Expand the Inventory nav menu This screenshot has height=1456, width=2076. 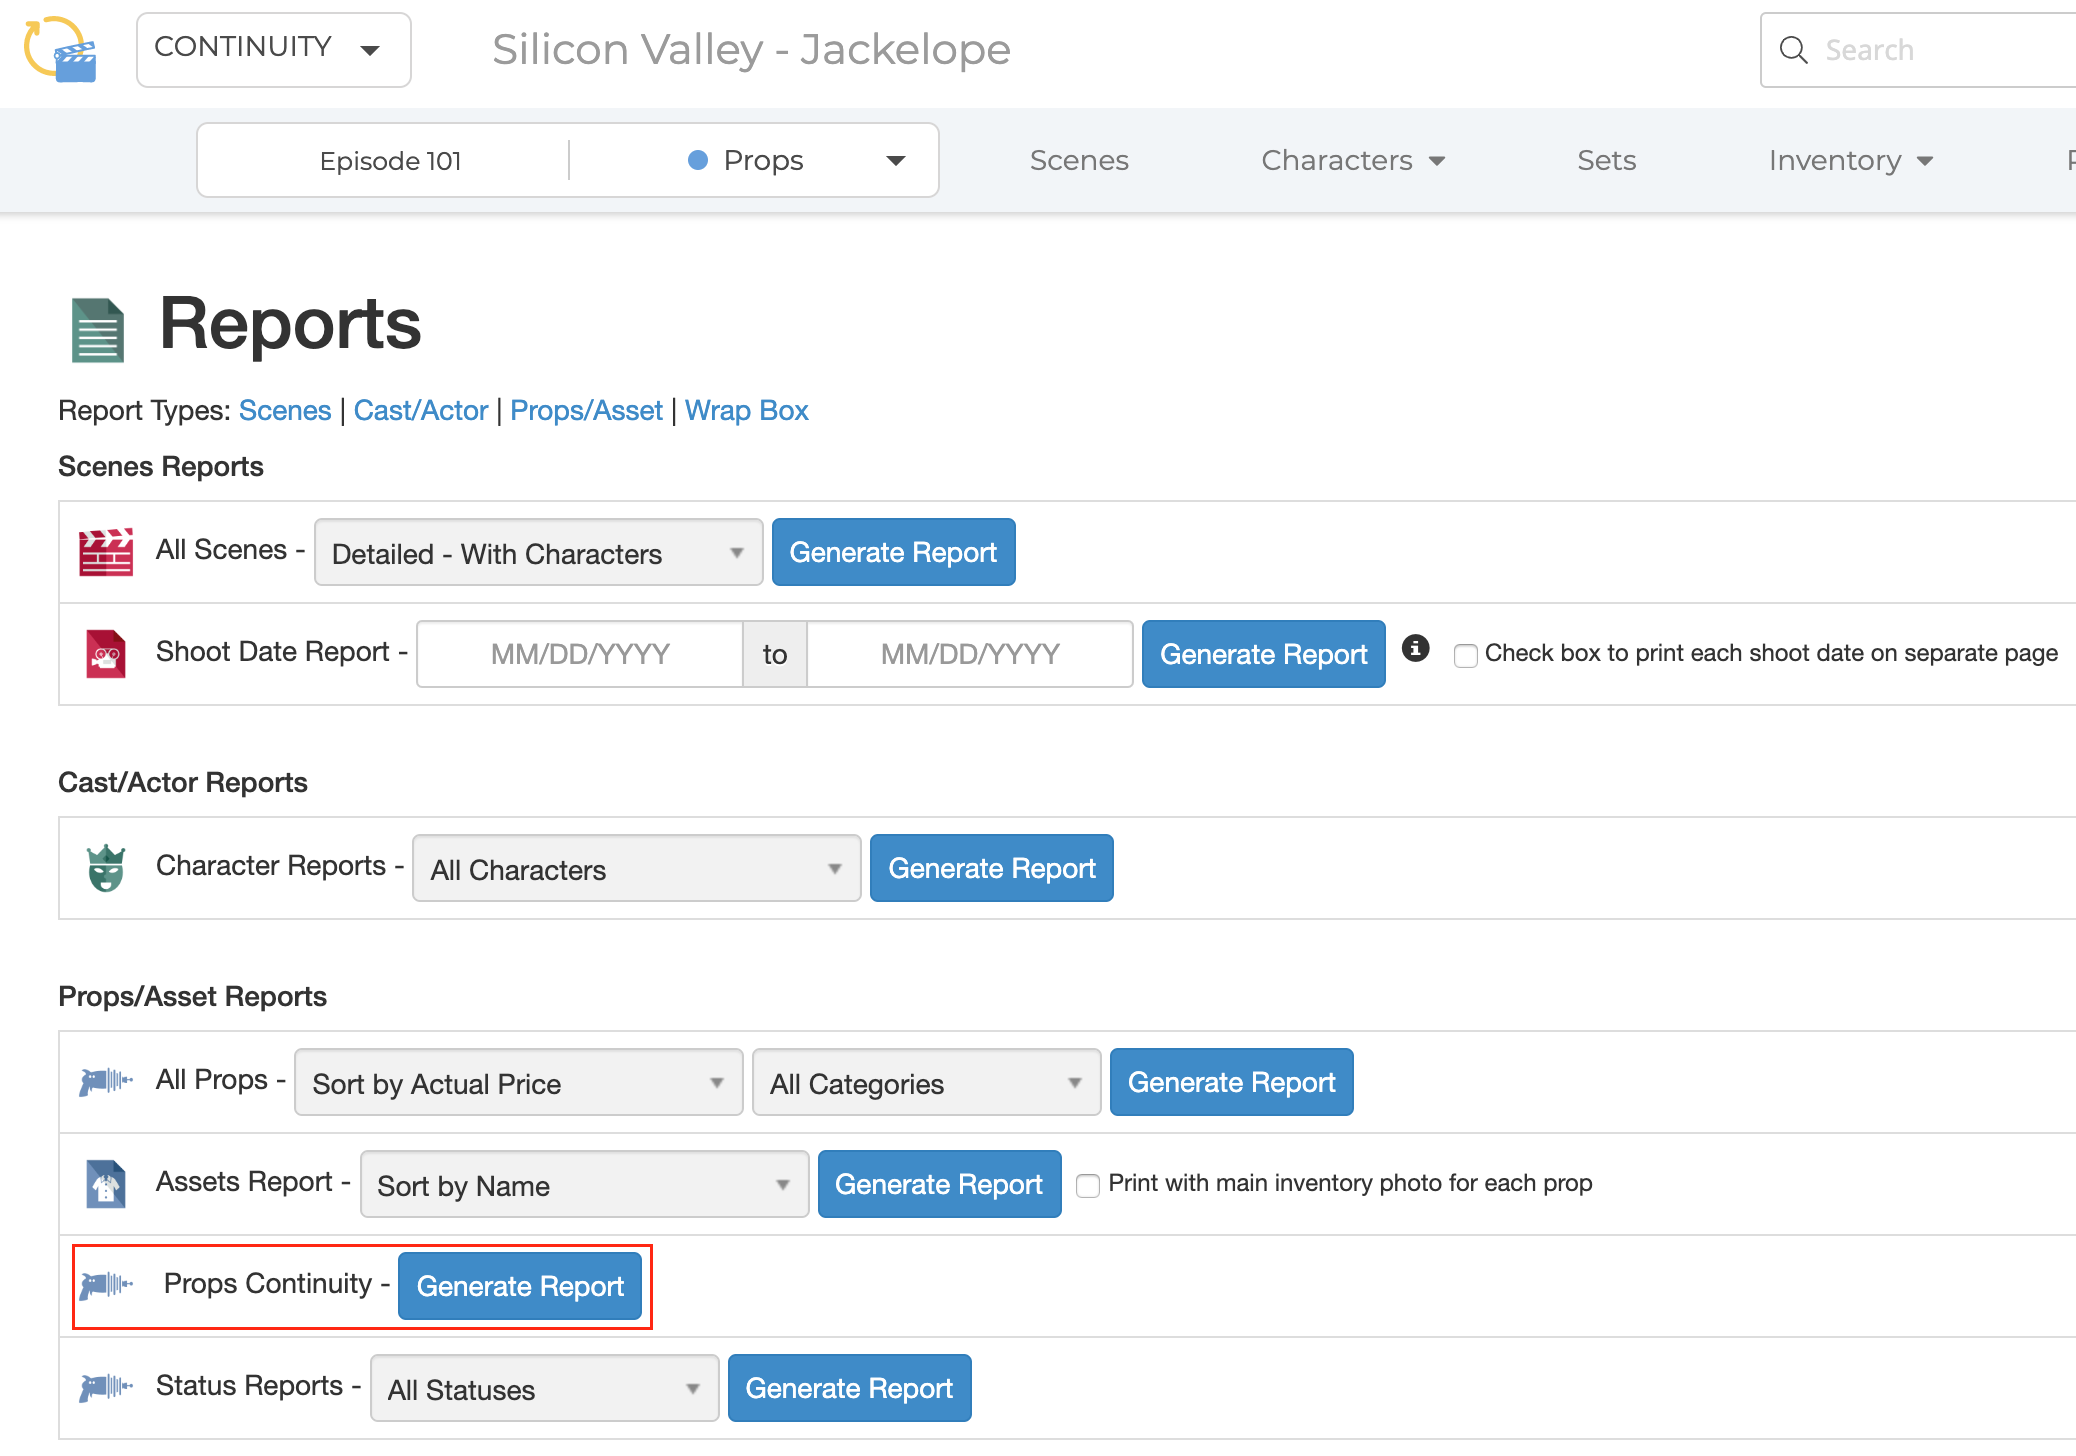click(1851, 160)
